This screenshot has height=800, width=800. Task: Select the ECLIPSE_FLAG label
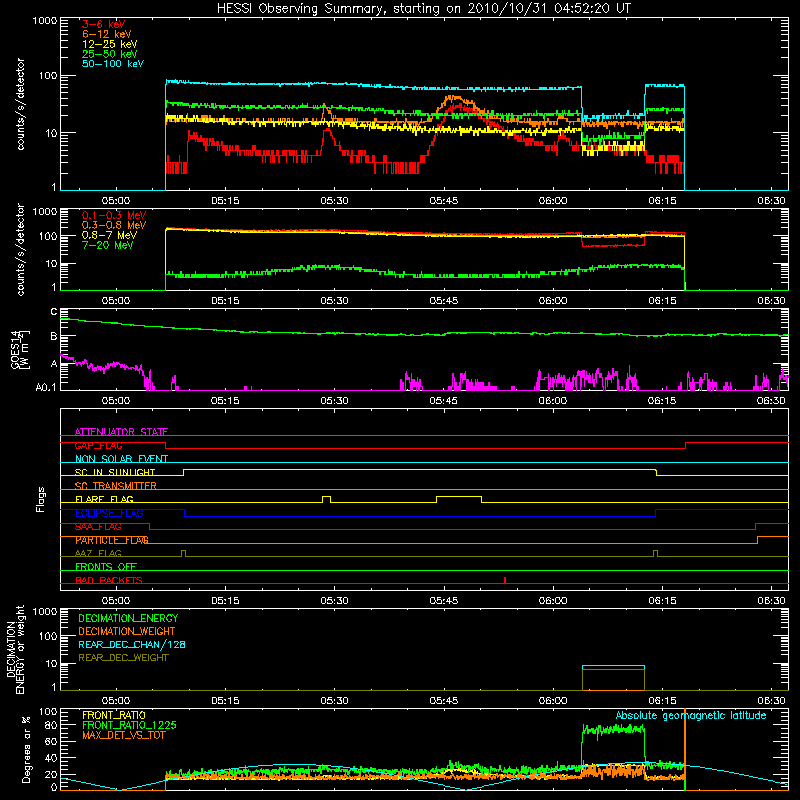point(109,513)
